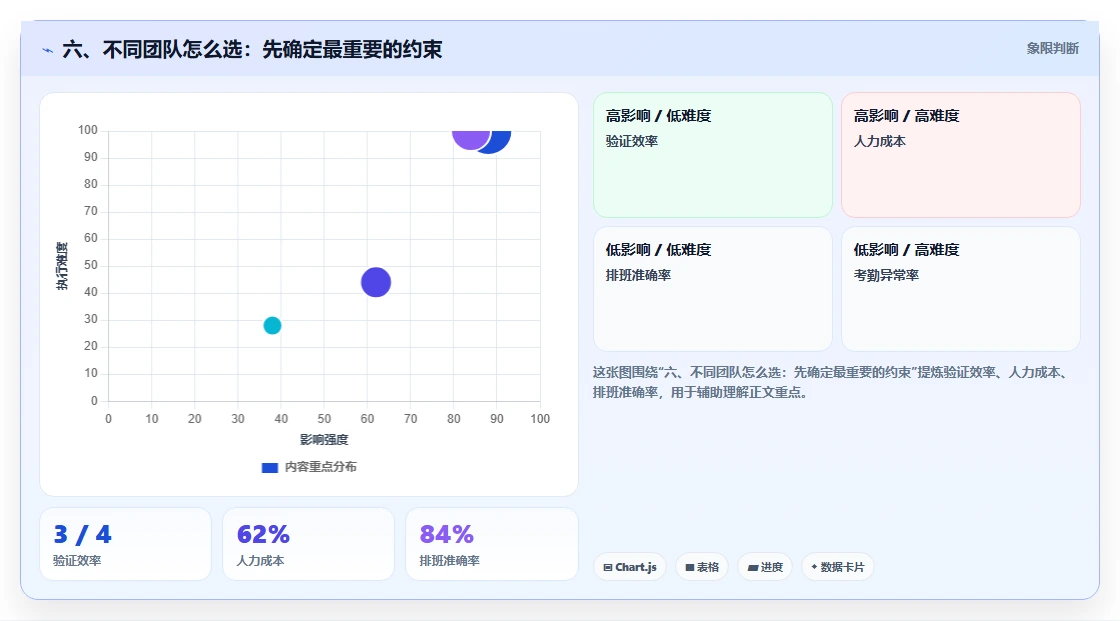Viewport: 1120px width, 621px height.
Task: Click the cyan bubble on the chart
Action: [x=272, y=325]
